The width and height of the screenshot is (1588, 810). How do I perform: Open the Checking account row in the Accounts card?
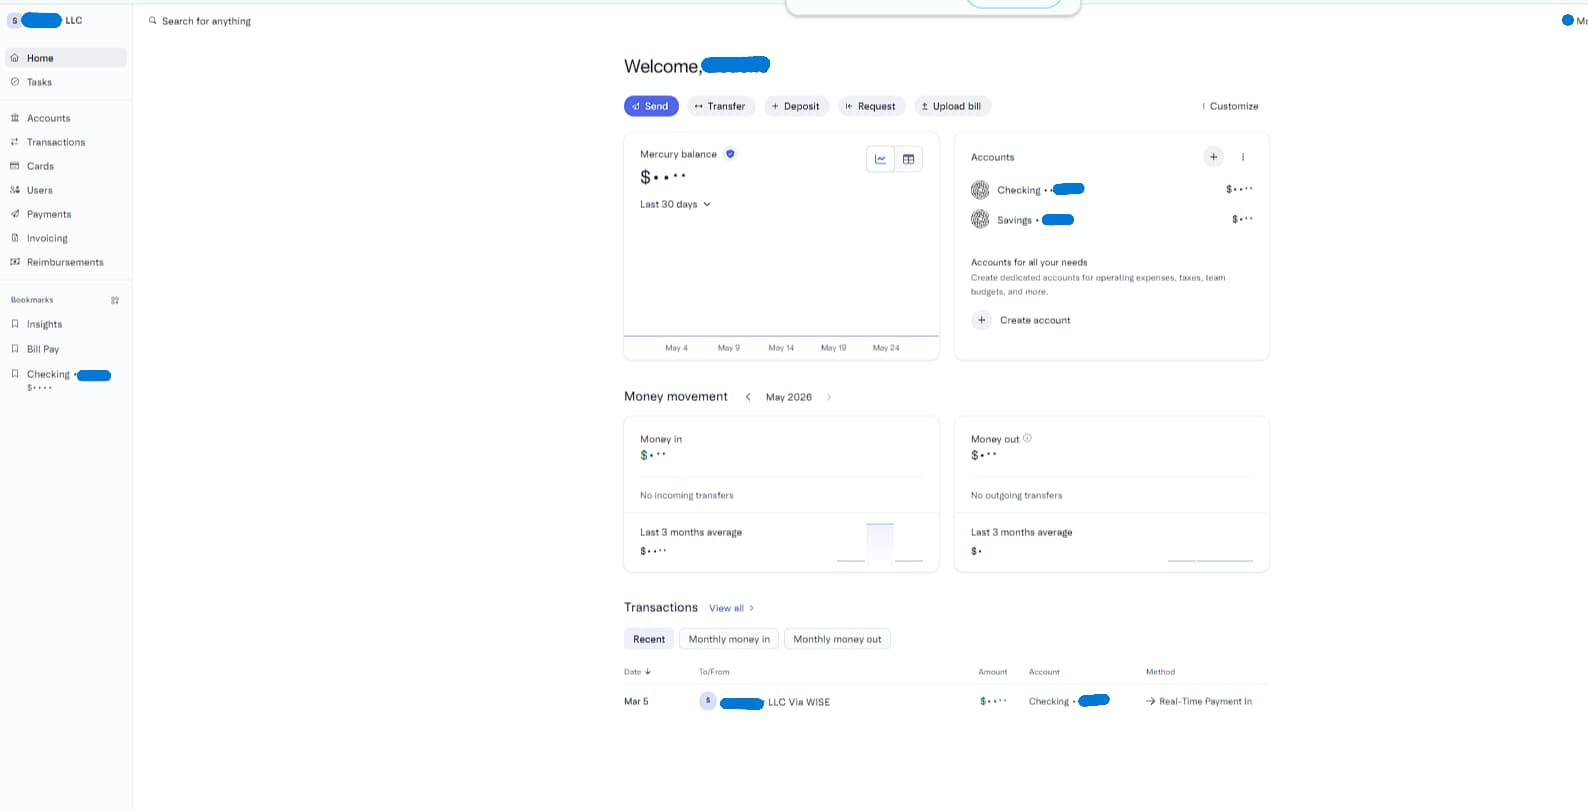point(1111,189)
